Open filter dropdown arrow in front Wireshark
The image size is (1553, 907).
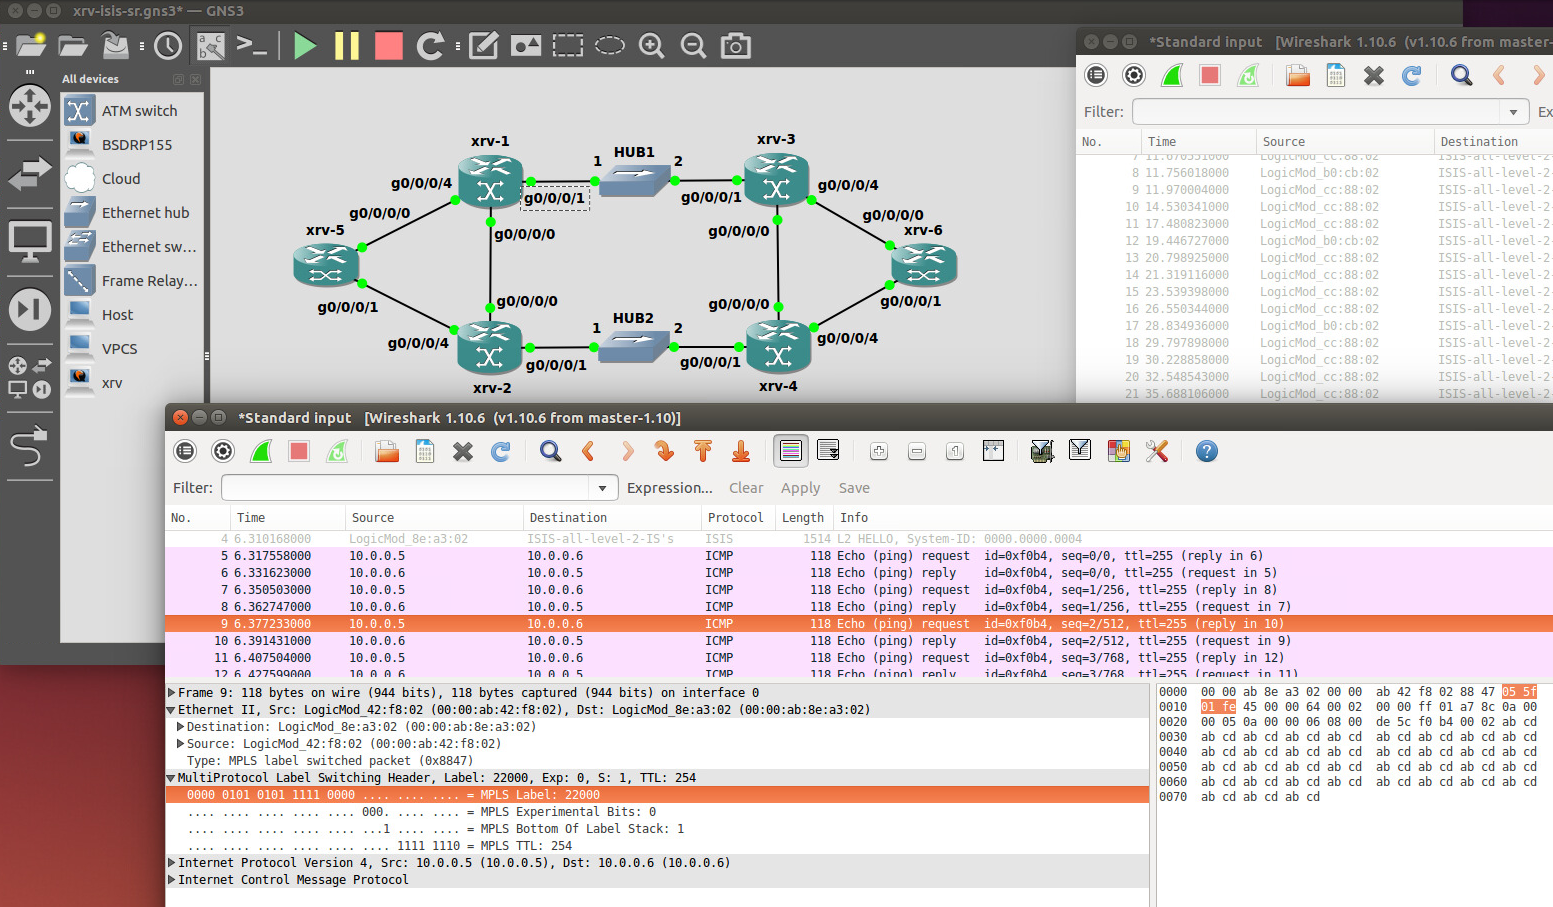602,488
